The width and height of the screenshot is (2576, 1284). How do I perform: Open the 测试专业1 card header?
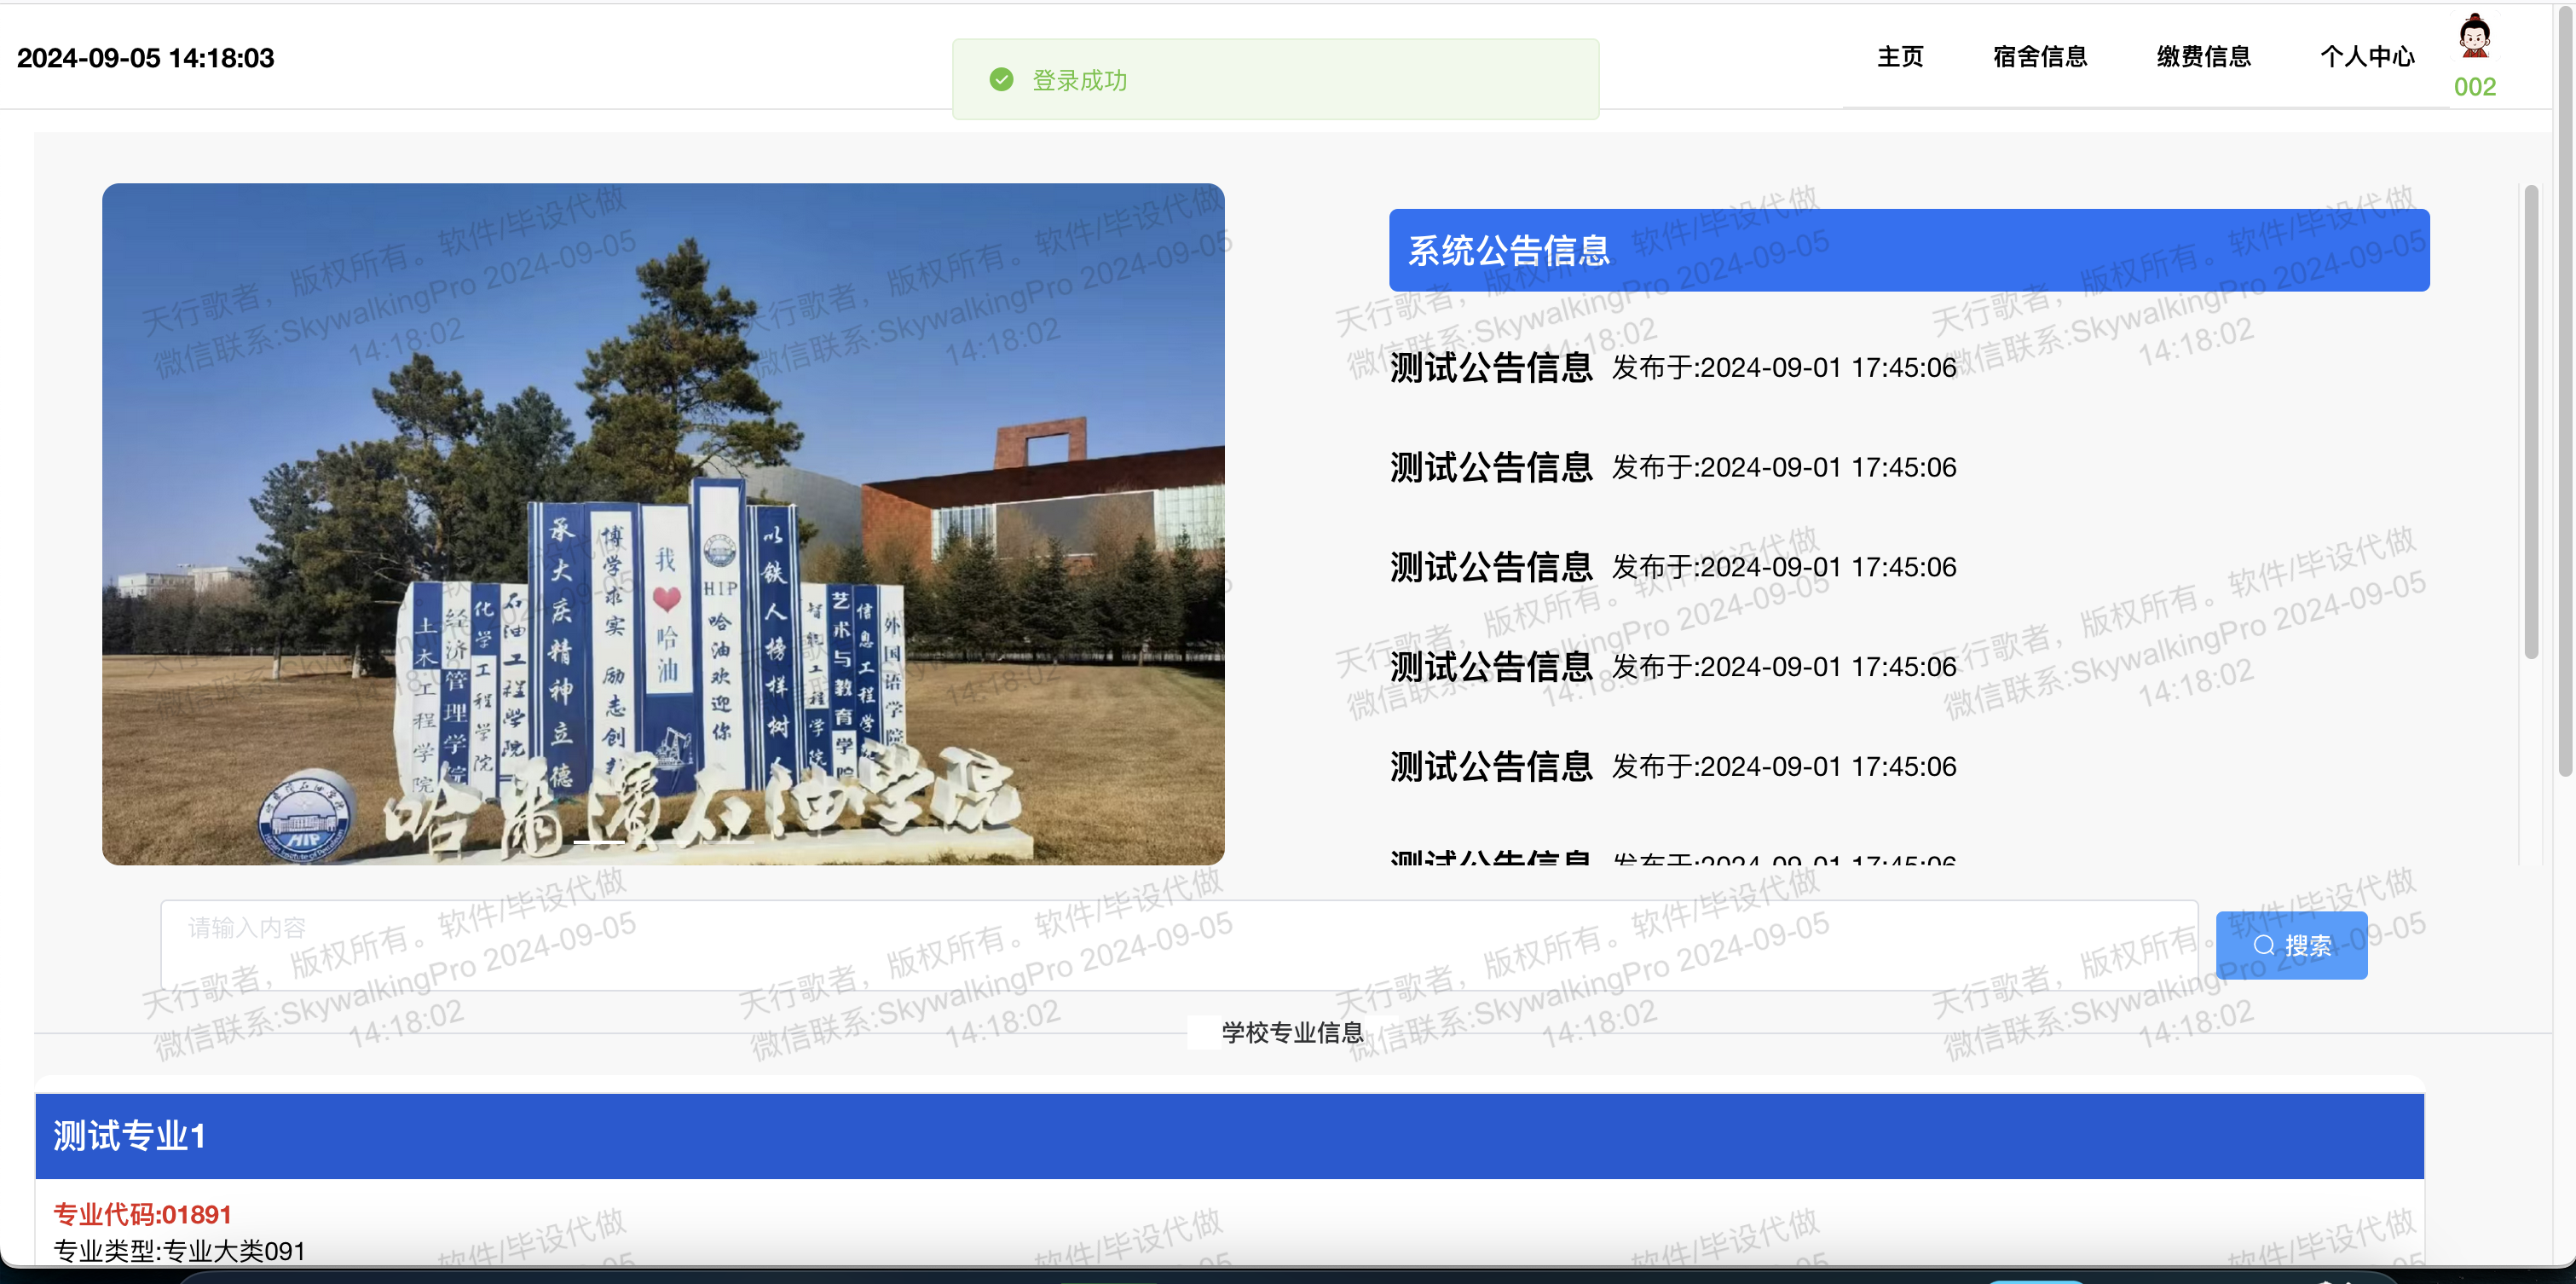pyautogui.click(x=1229, y=1136)
